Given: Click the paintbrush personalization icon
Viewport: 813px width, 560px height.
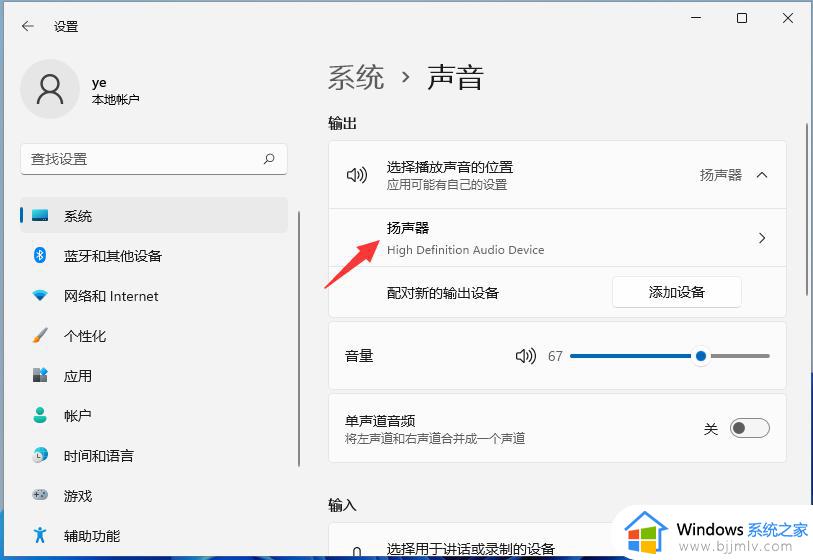Looking at the screenshot, I should 40,335.
